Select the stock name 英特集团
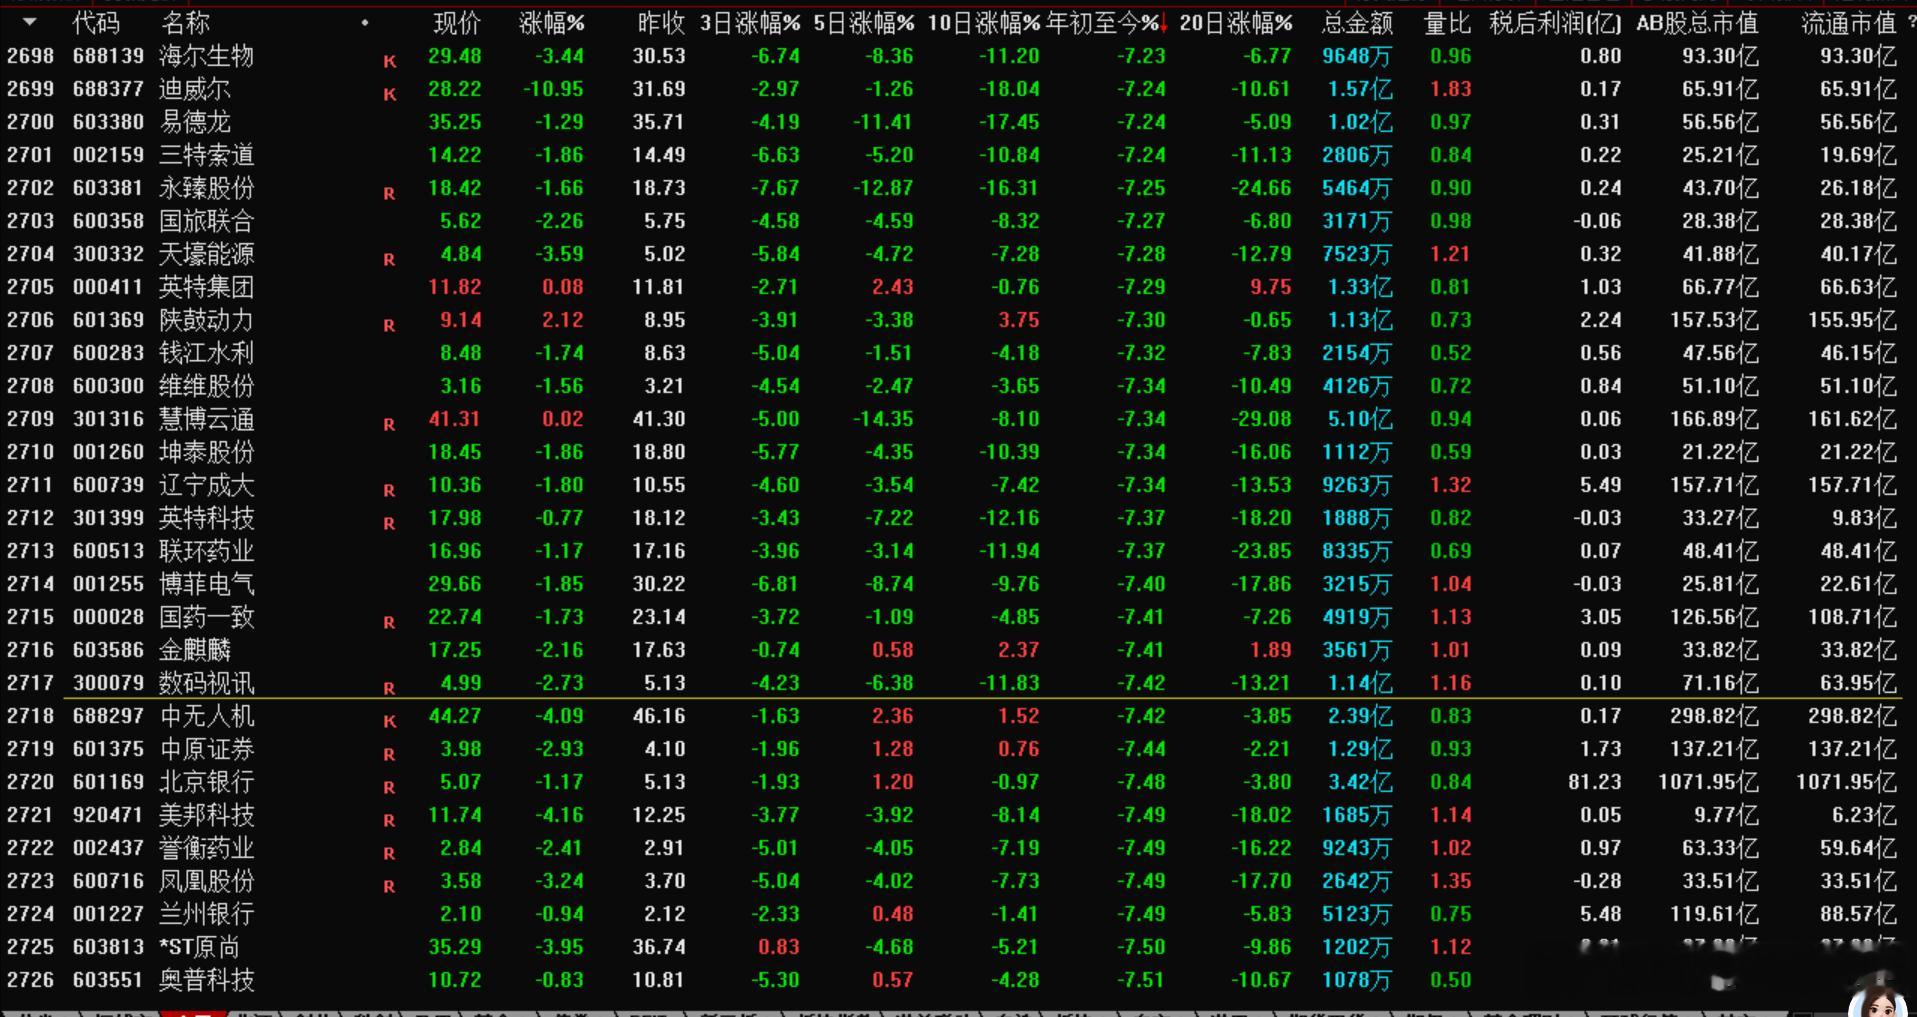The image size is (1917, 1017). tap(207, 287)
